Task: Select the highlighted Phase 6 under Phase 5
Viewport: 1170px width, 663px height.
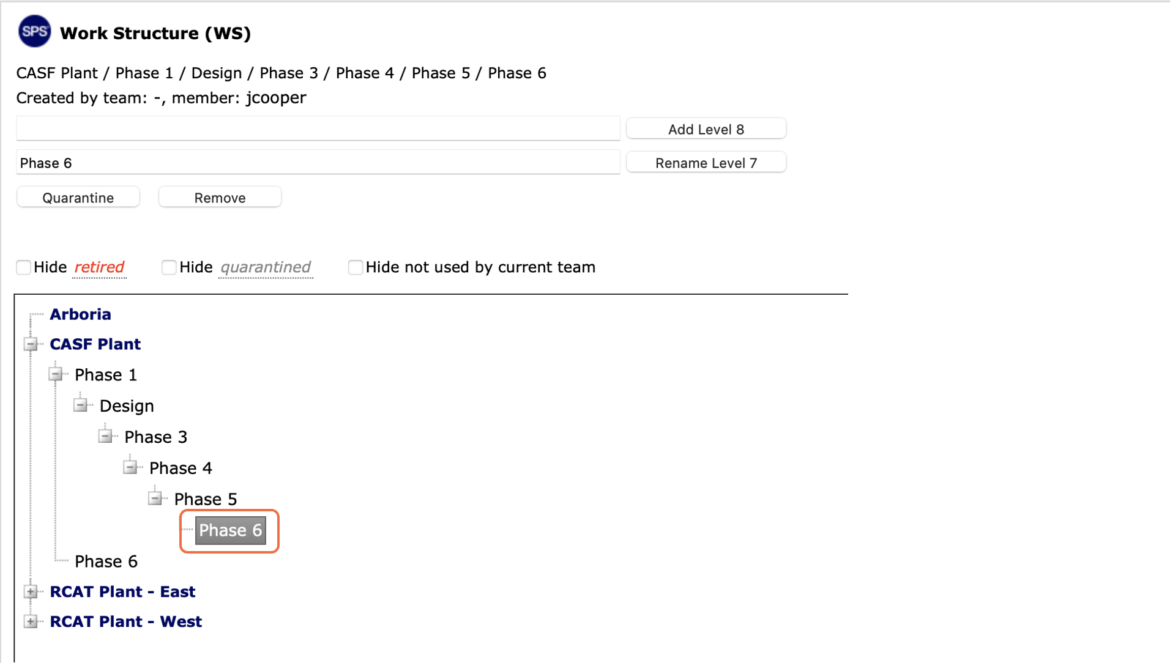Action: [x=231, y=530]
